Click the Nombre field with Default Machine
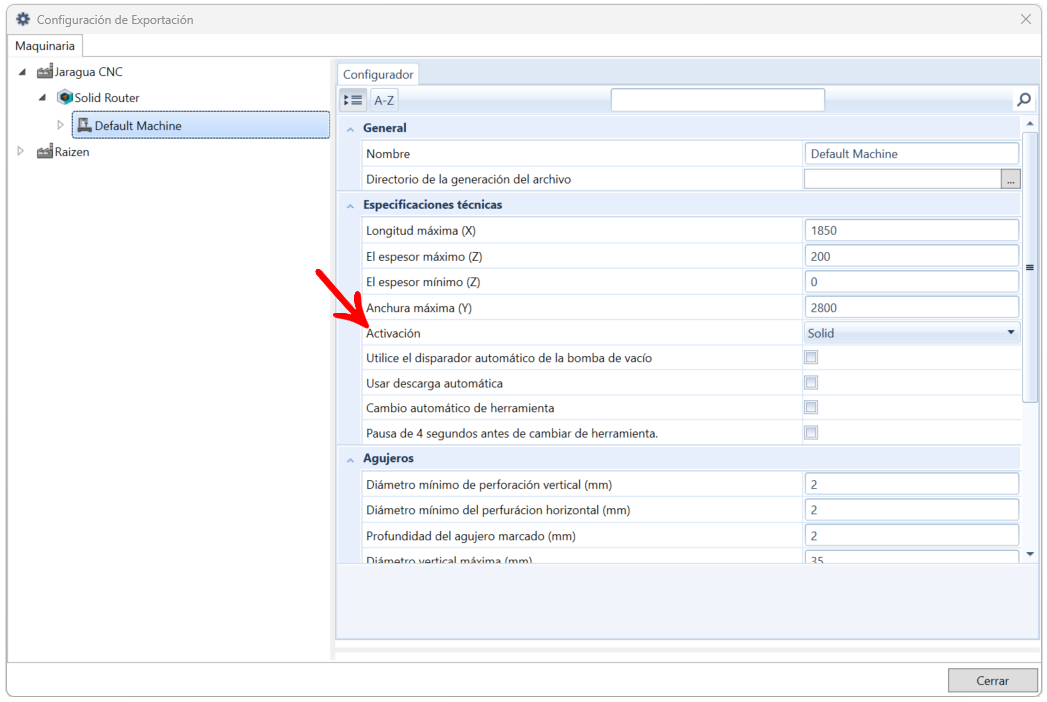 click(911, 154)
